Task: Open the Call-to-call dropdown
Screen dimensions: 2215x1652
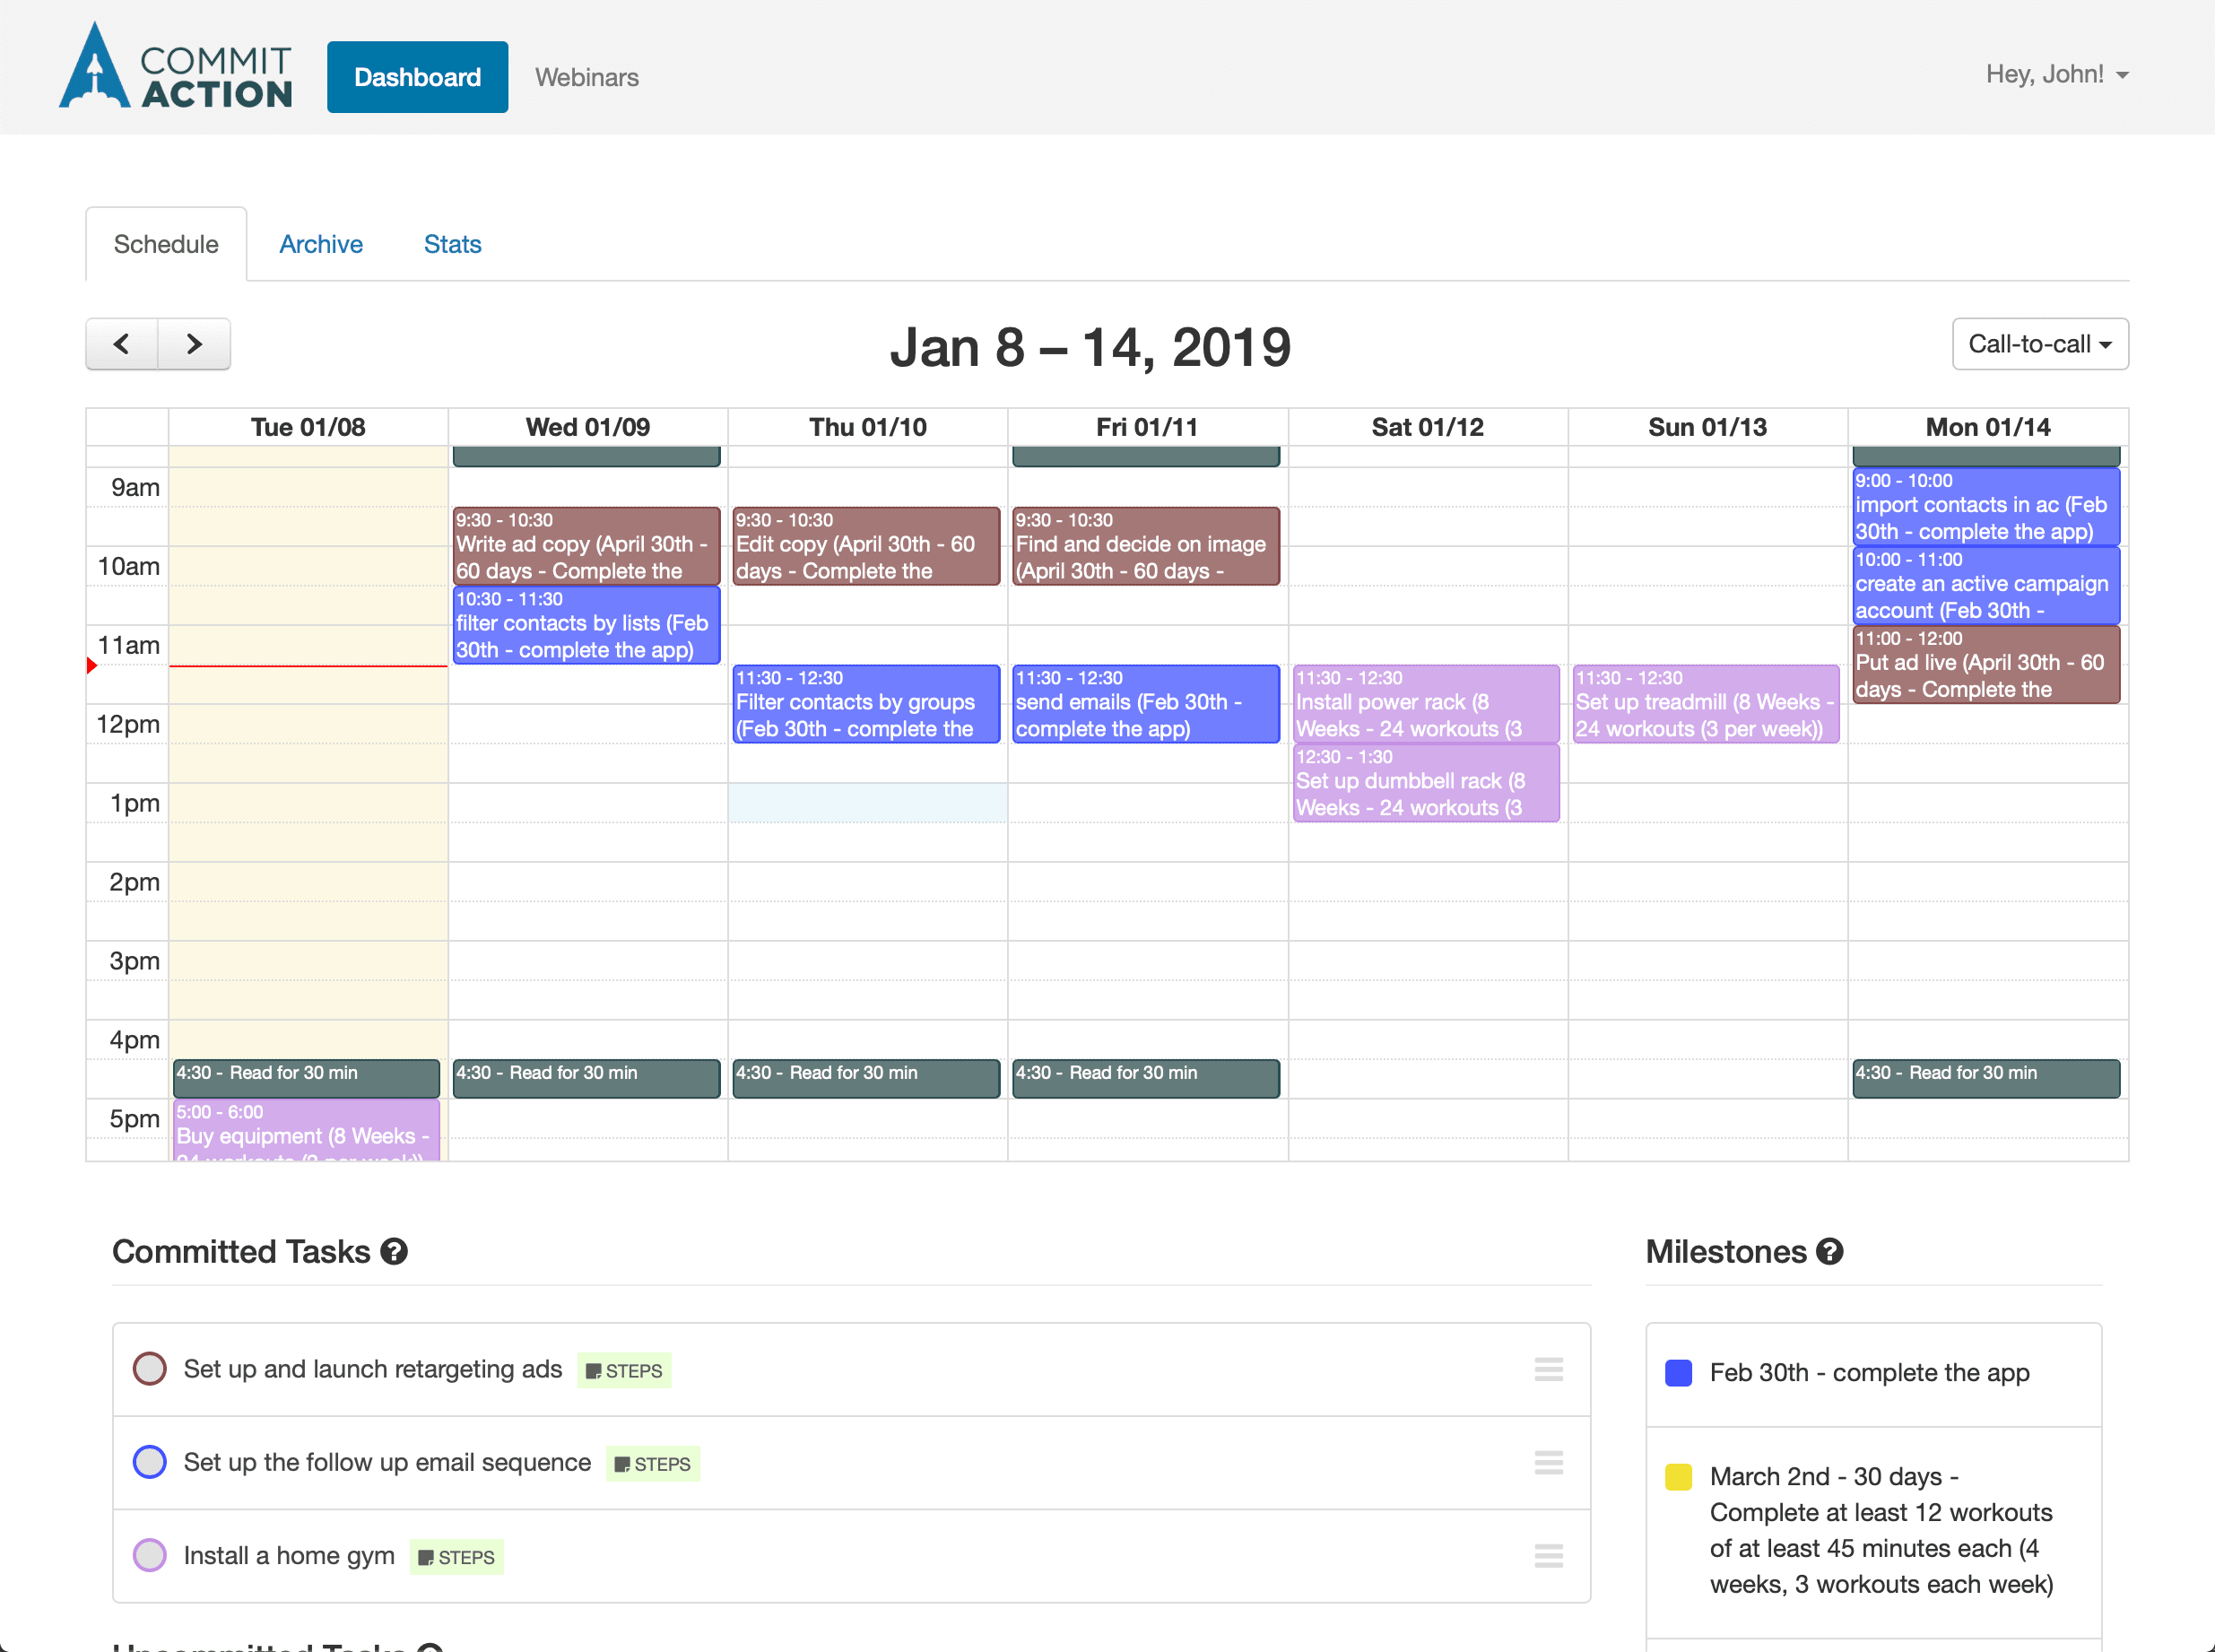Action: click(2039, 344)
